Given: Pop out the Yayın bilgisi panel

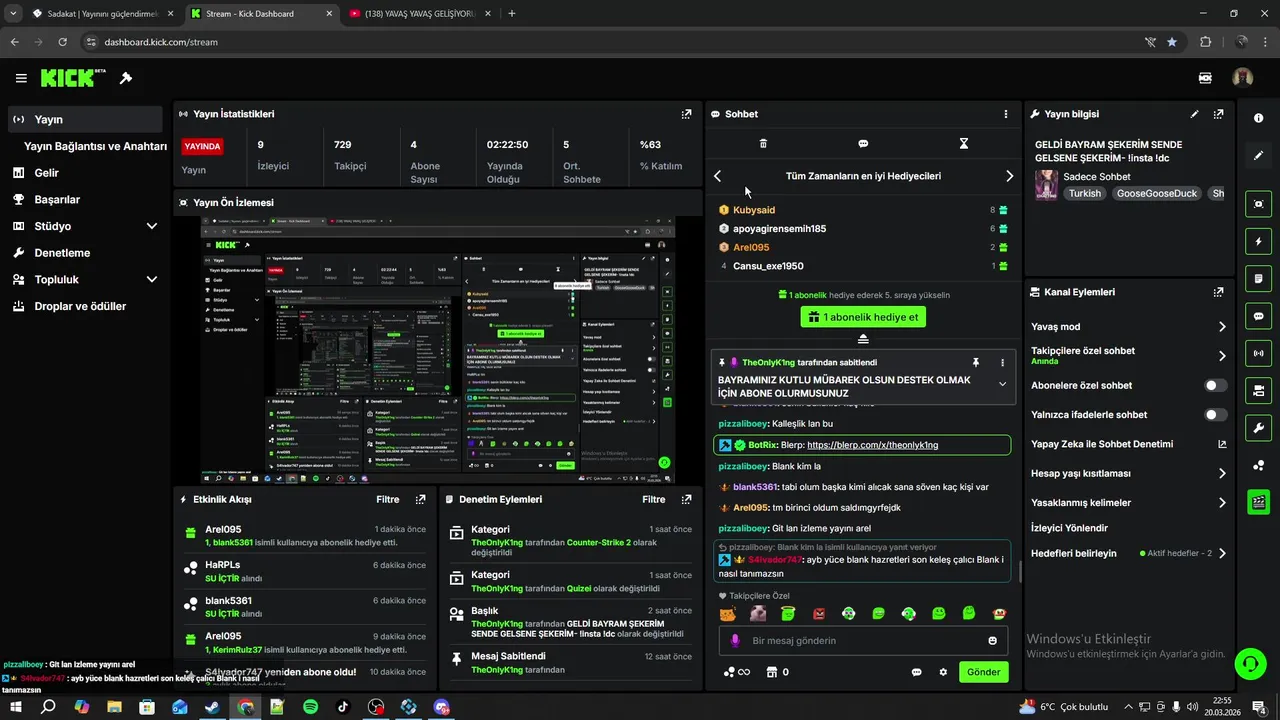Looking at the screenshot, I should pos(1218,114).
